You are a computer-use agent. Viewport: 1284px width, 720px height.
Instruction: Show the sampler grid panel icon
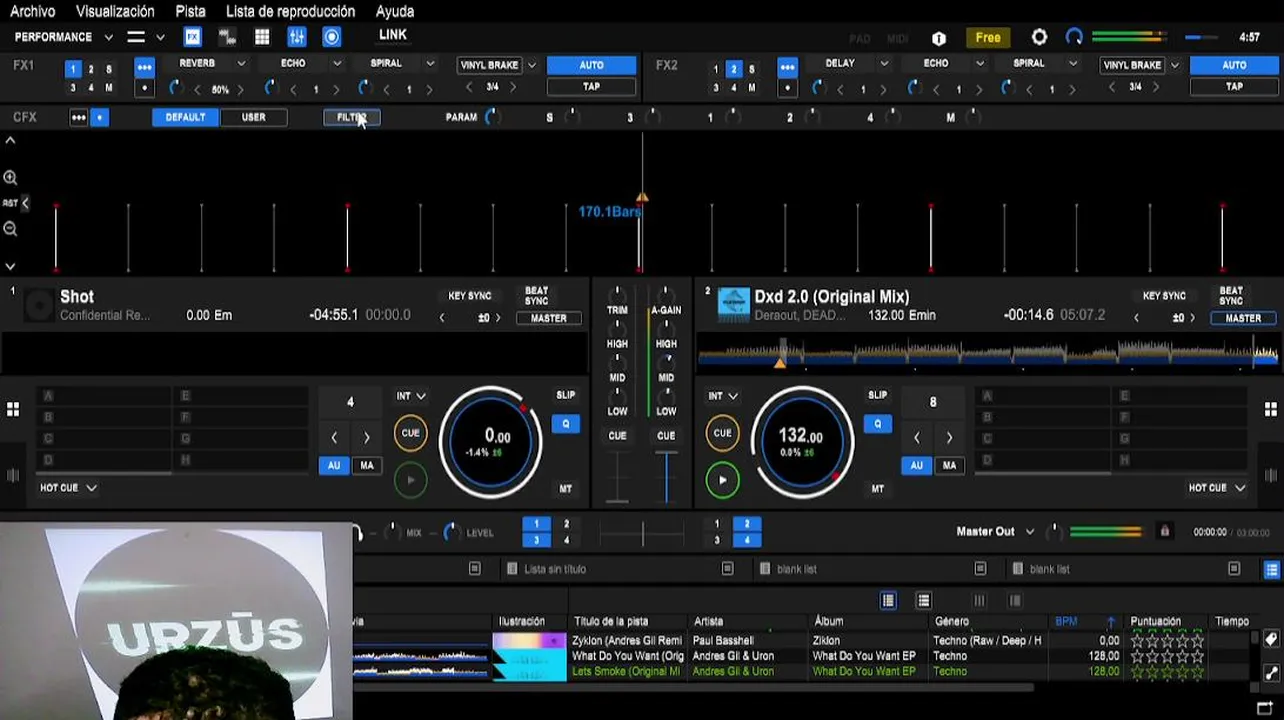coord(262,37)
